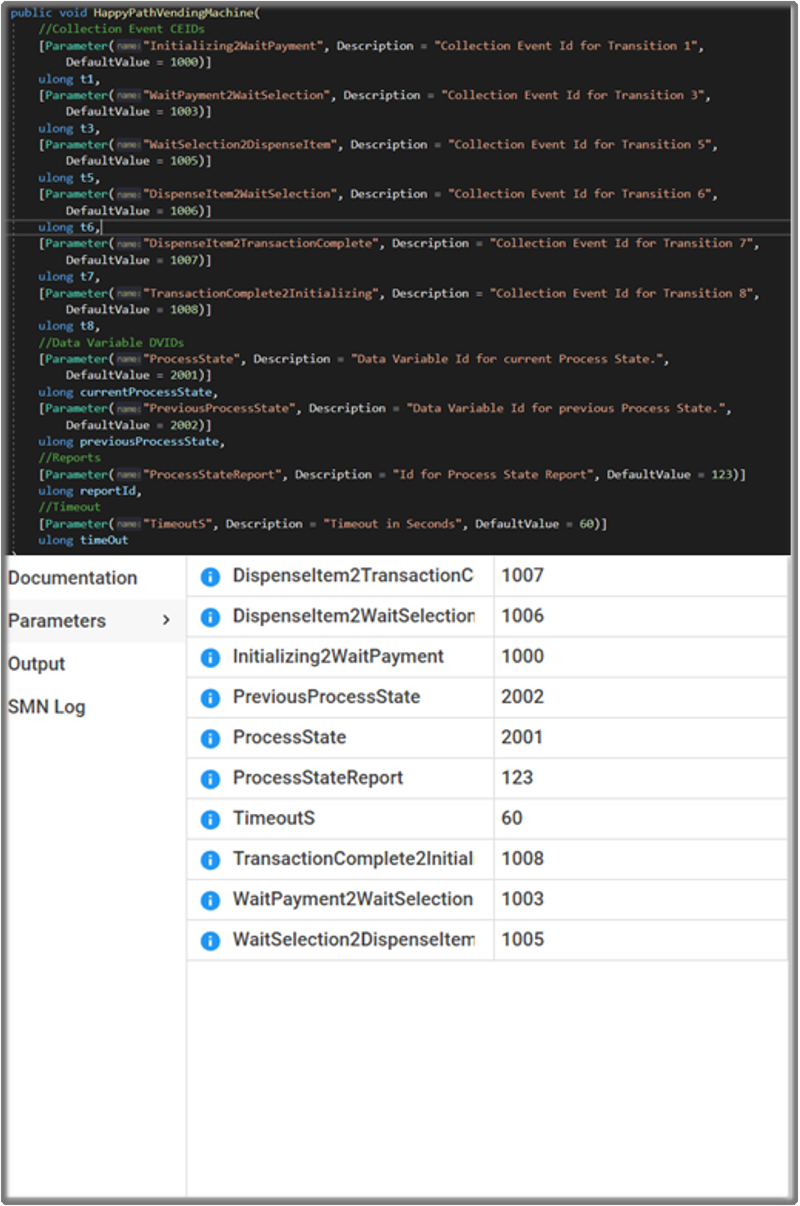Click info icon beside PreviousProcessState
The width and height of the screenshot is (800, 1206).
coord(210,698)
